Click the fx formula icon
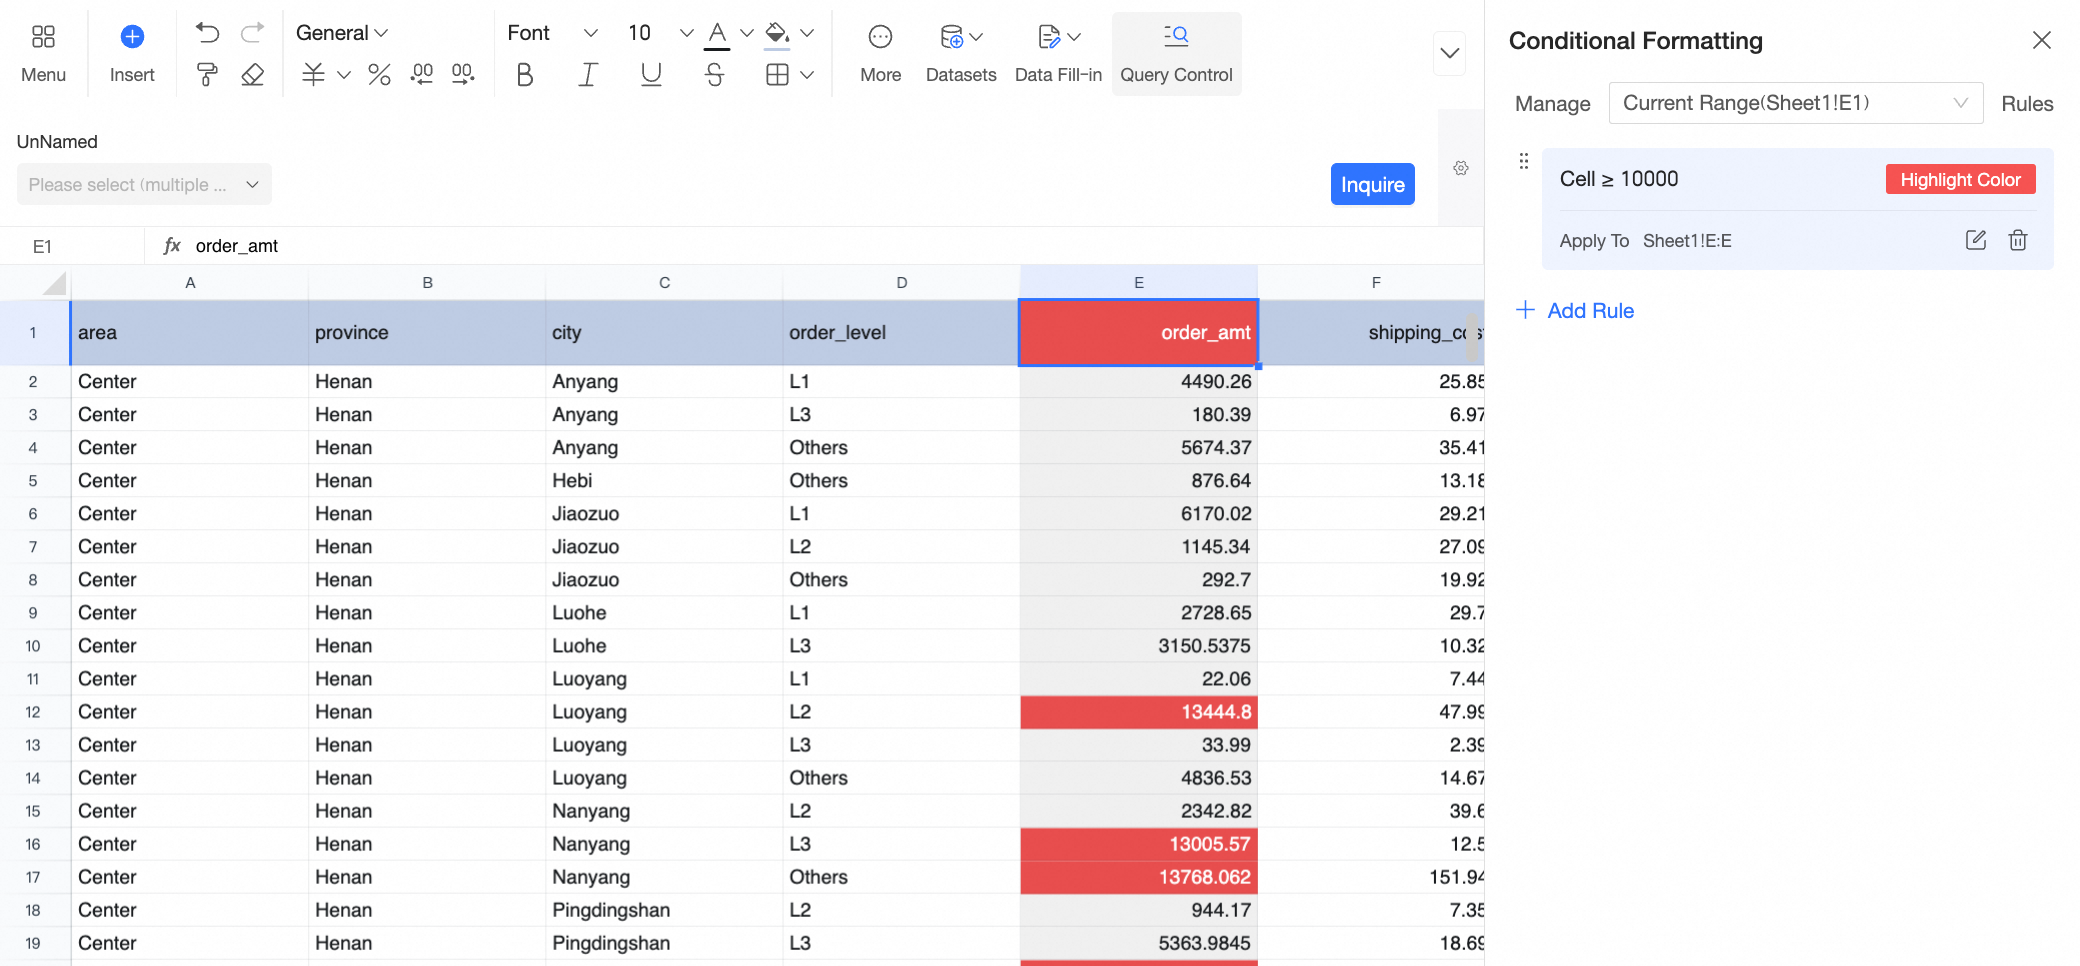The image size is (2080, 966). (172, 245)
